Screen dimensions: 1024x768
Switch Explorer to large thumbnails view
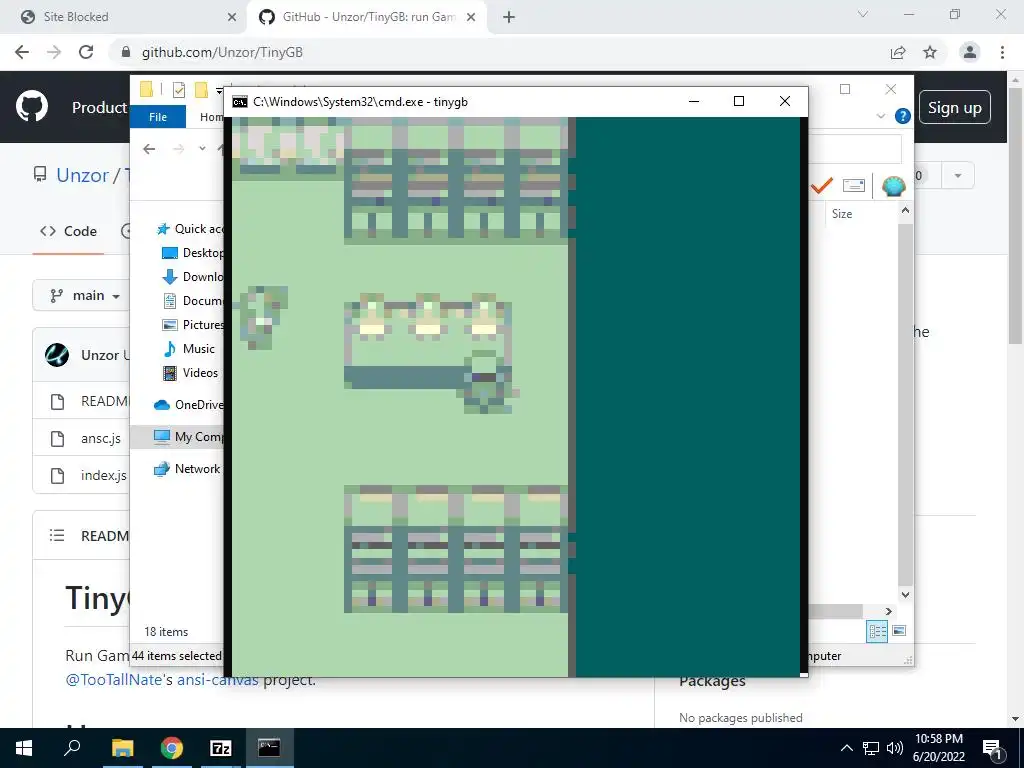899,631
